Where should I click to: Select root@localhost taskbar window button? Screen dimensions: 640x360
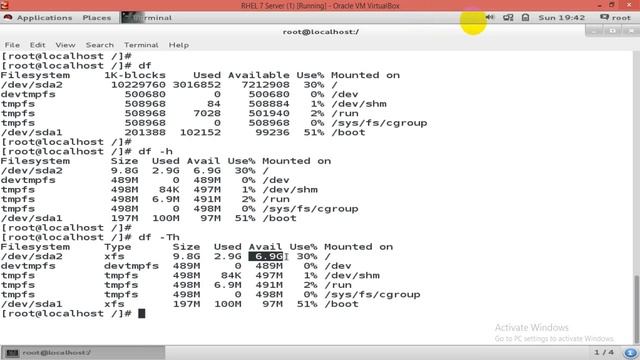point(84,353)
